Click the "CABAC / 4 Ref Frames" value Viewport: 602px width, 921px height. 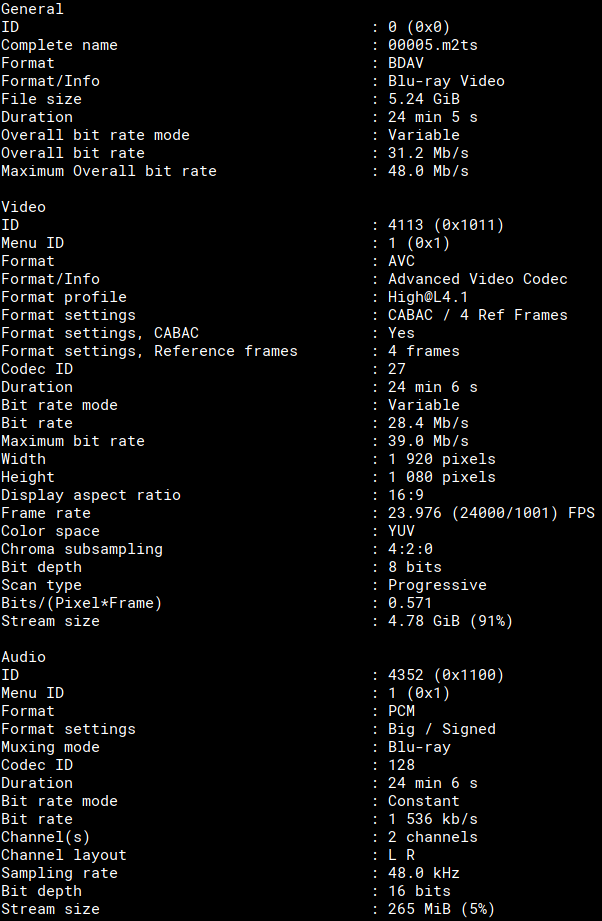477,315
